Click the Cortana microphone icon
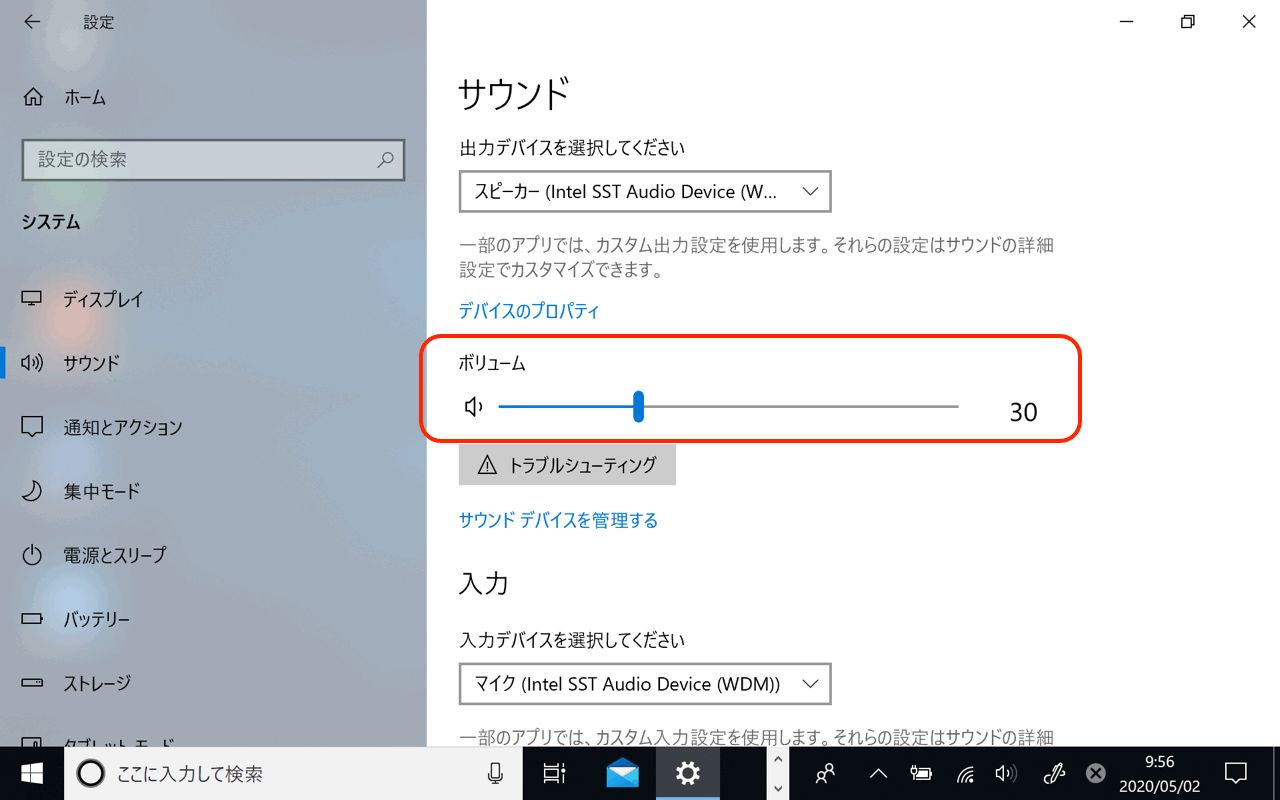This screenshot has height=800, width=1280. click(495, 773)
